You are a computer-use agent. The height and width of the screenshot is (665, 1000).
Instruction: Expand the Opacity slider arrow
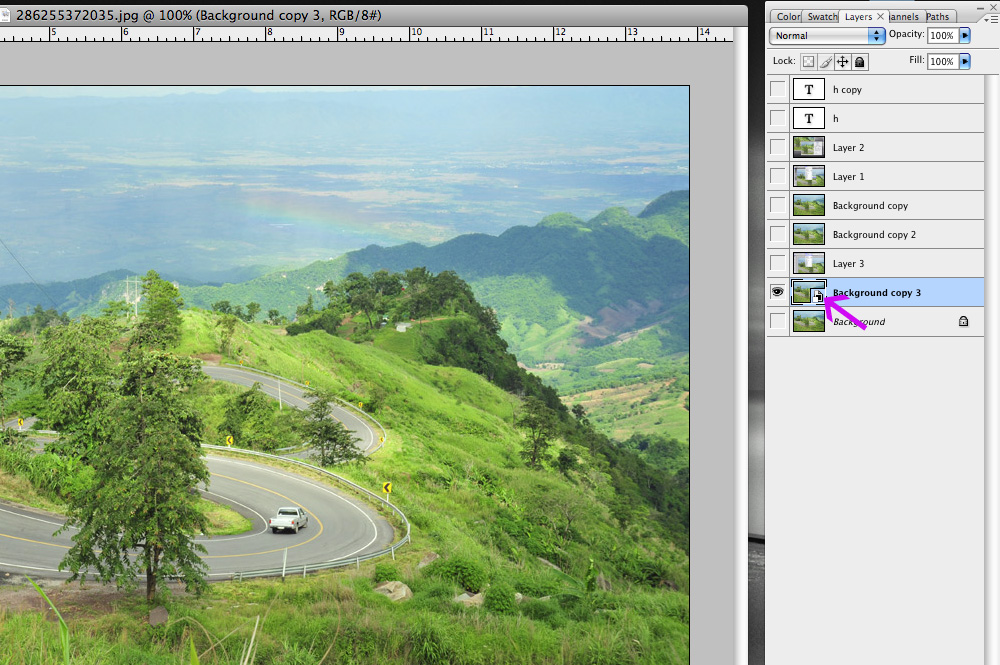point(965,36)
